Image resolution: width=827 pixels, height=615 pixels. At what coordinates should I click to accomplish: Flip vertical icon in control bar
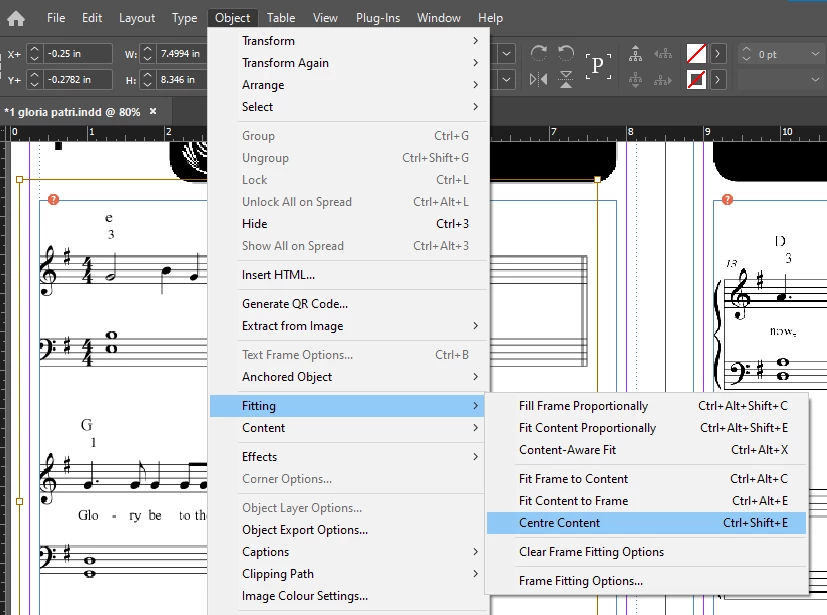566,80
